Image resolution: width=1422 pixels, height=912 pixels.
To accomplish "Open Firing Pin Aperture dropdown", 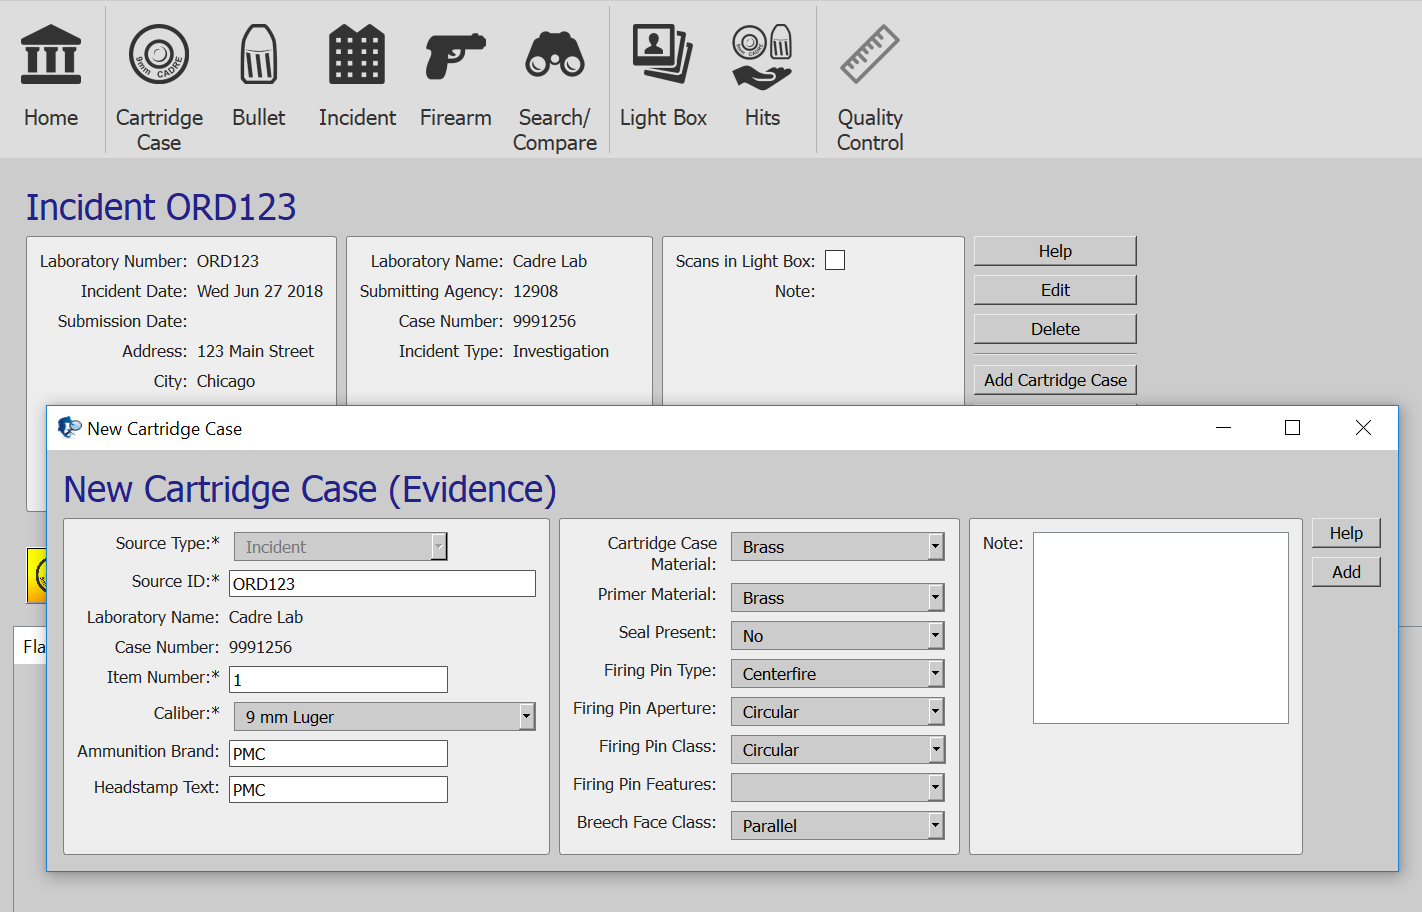I will [838, 712].
